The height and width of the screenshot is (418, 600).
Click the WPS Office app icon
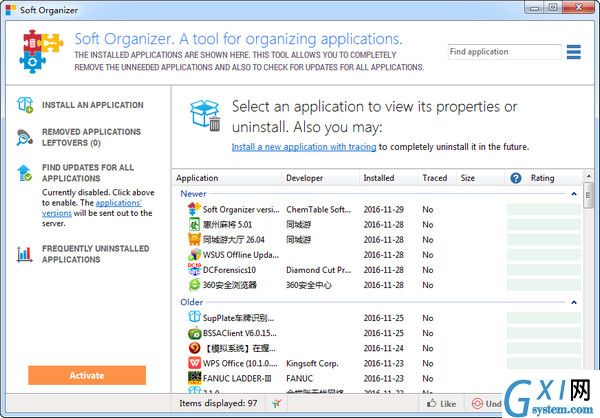194,363
